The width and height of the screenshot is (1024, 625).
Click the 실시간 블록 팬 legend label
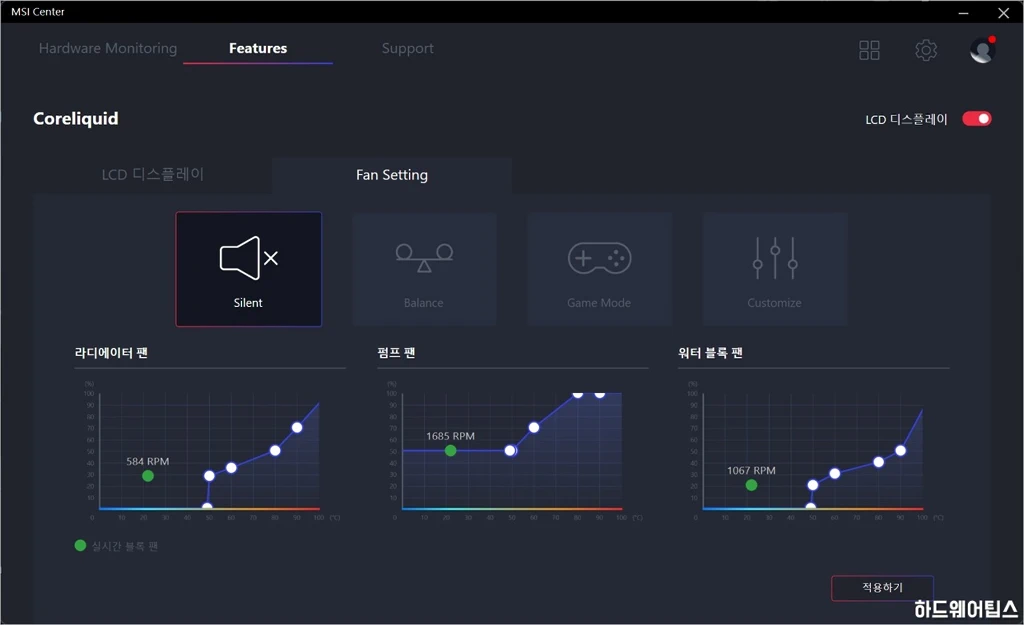click(125, 546)
